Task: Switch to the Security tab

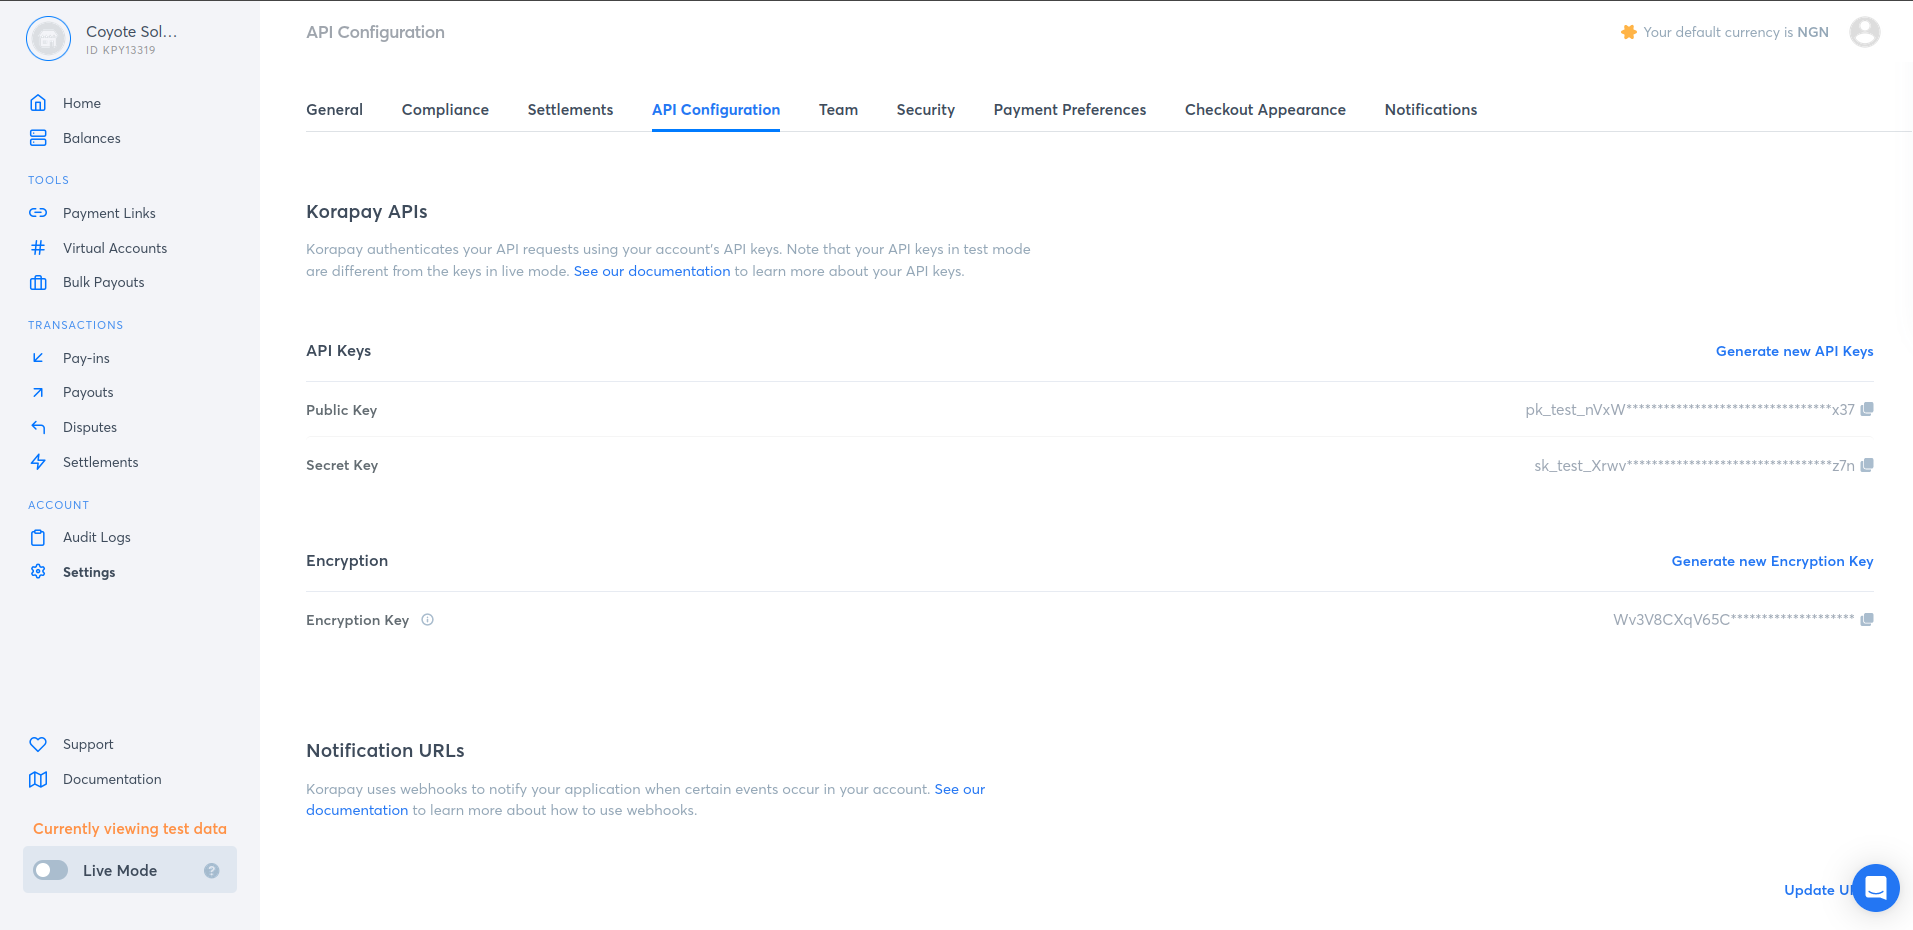Action: (x=925, y=110)
